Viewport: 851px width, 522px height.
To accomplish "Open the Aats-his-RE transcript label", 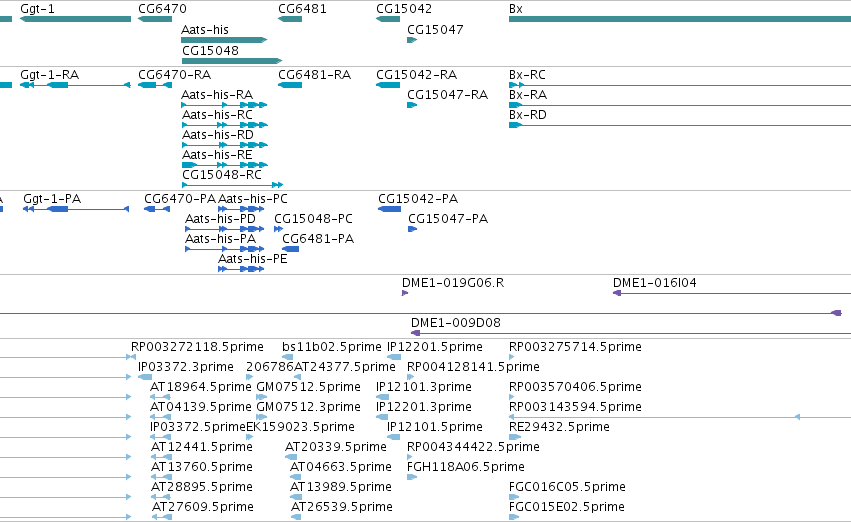I will [x=217, y=155].
